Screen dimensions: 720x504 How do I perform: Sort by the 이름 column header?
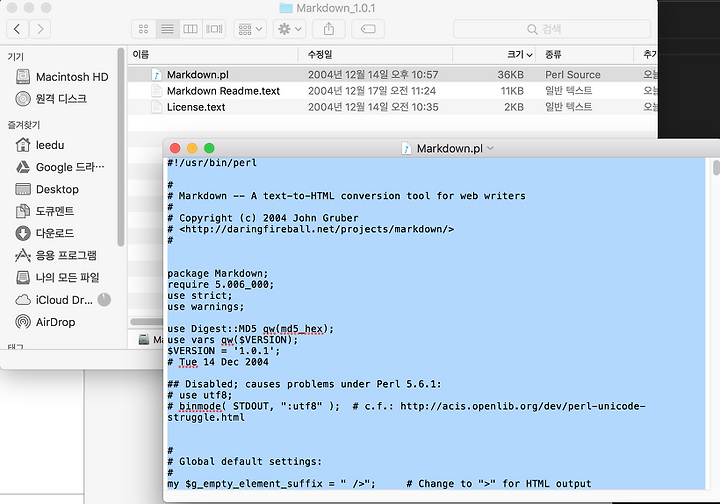[x=213, y=55]
